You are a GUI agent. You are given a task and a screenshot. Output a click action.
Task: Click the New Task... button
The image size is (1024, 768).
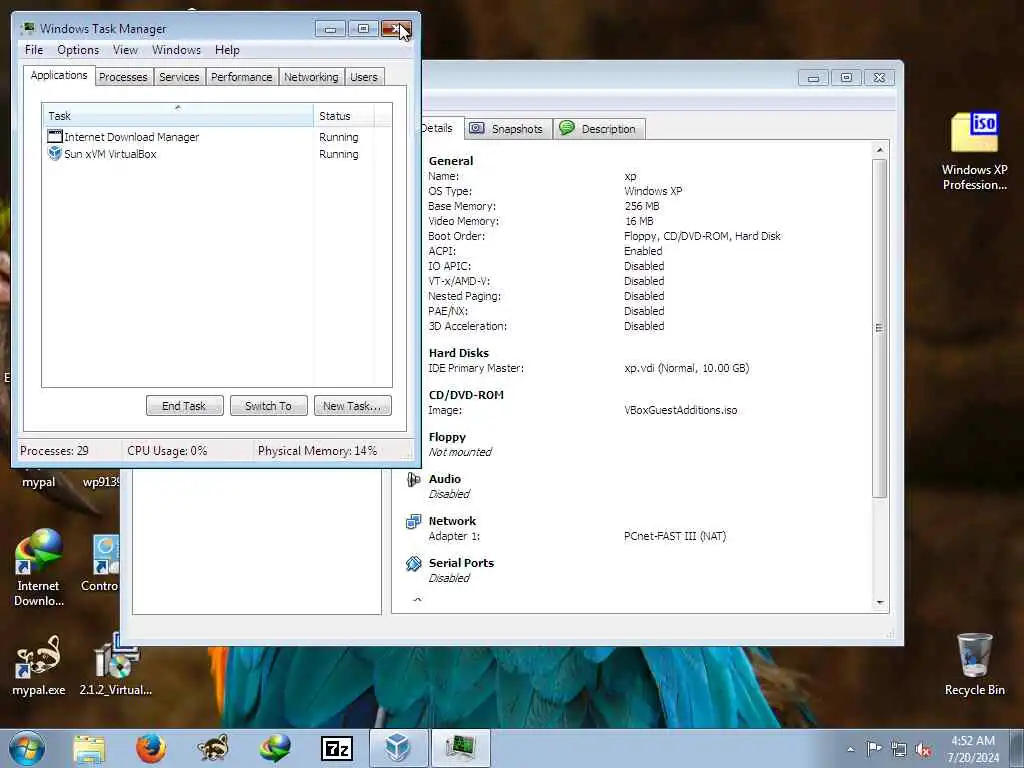coord(353,406)
